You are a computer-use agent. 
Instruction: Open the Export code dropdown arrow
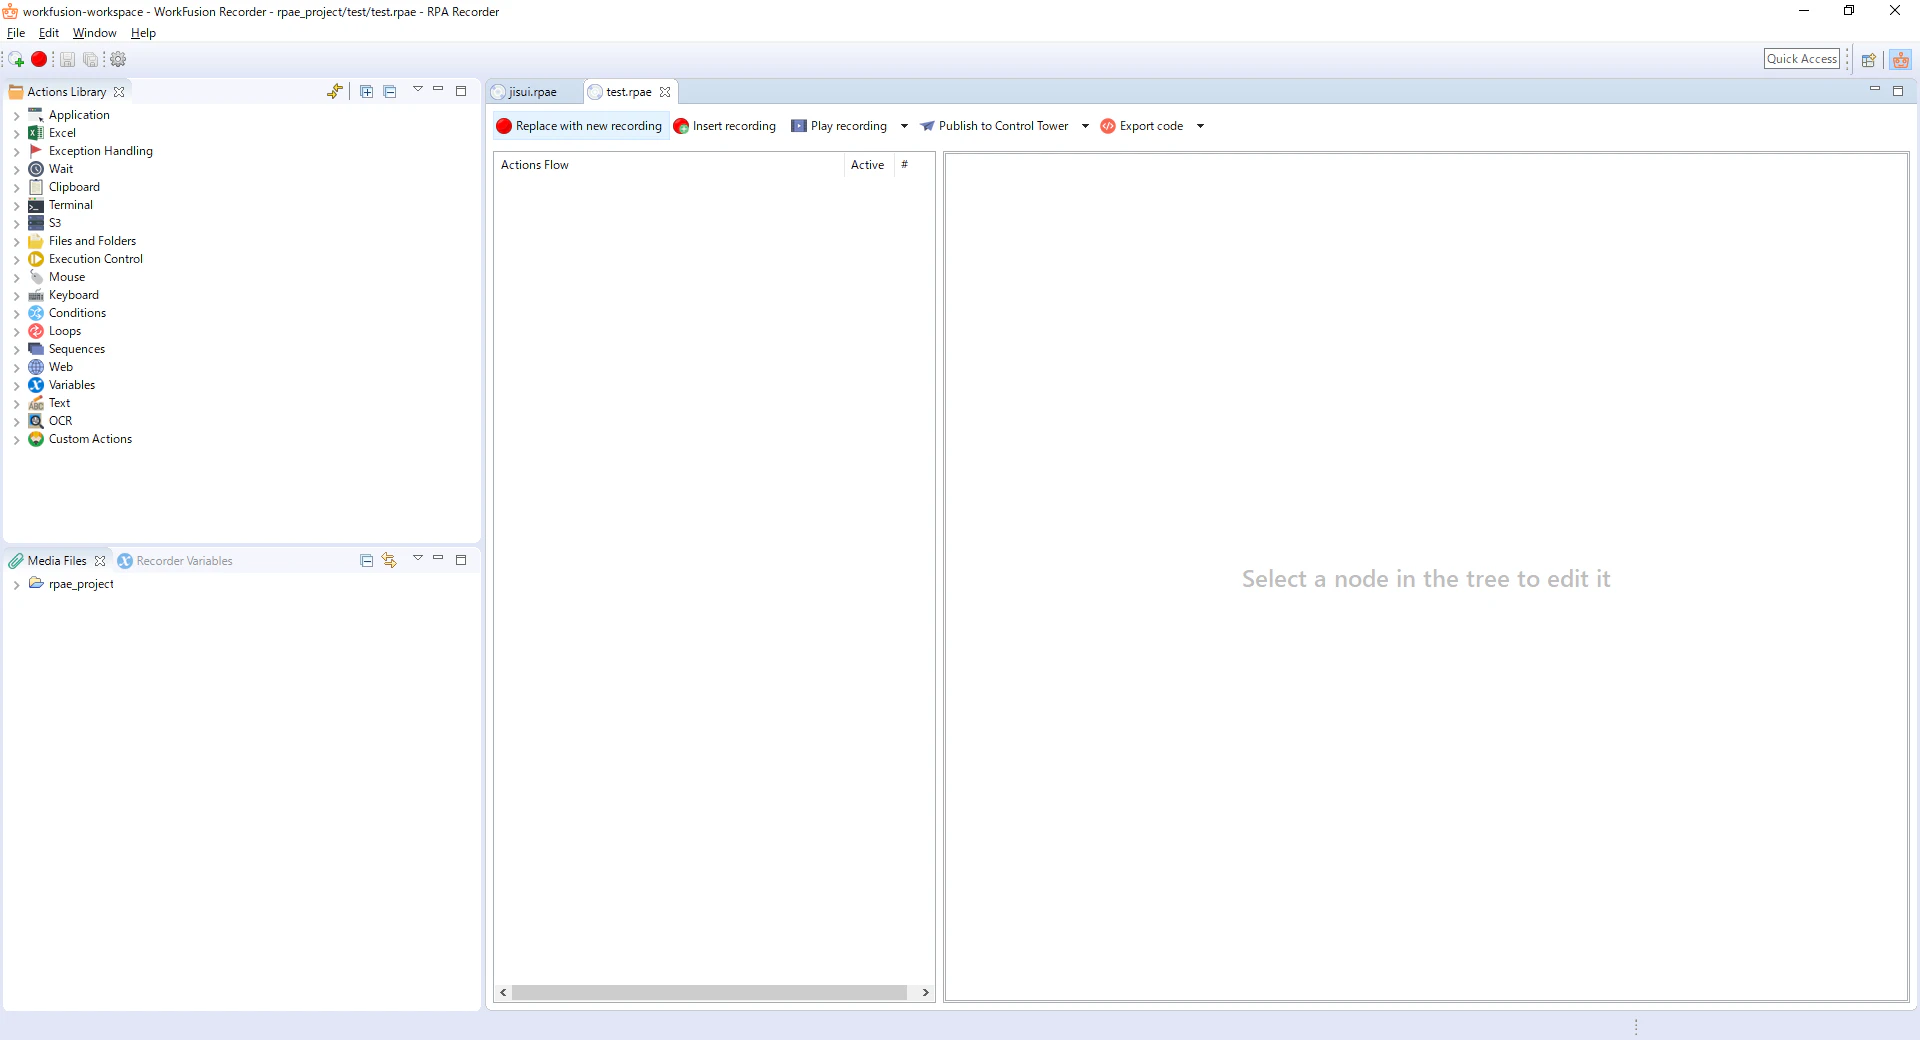(1200, 126)
